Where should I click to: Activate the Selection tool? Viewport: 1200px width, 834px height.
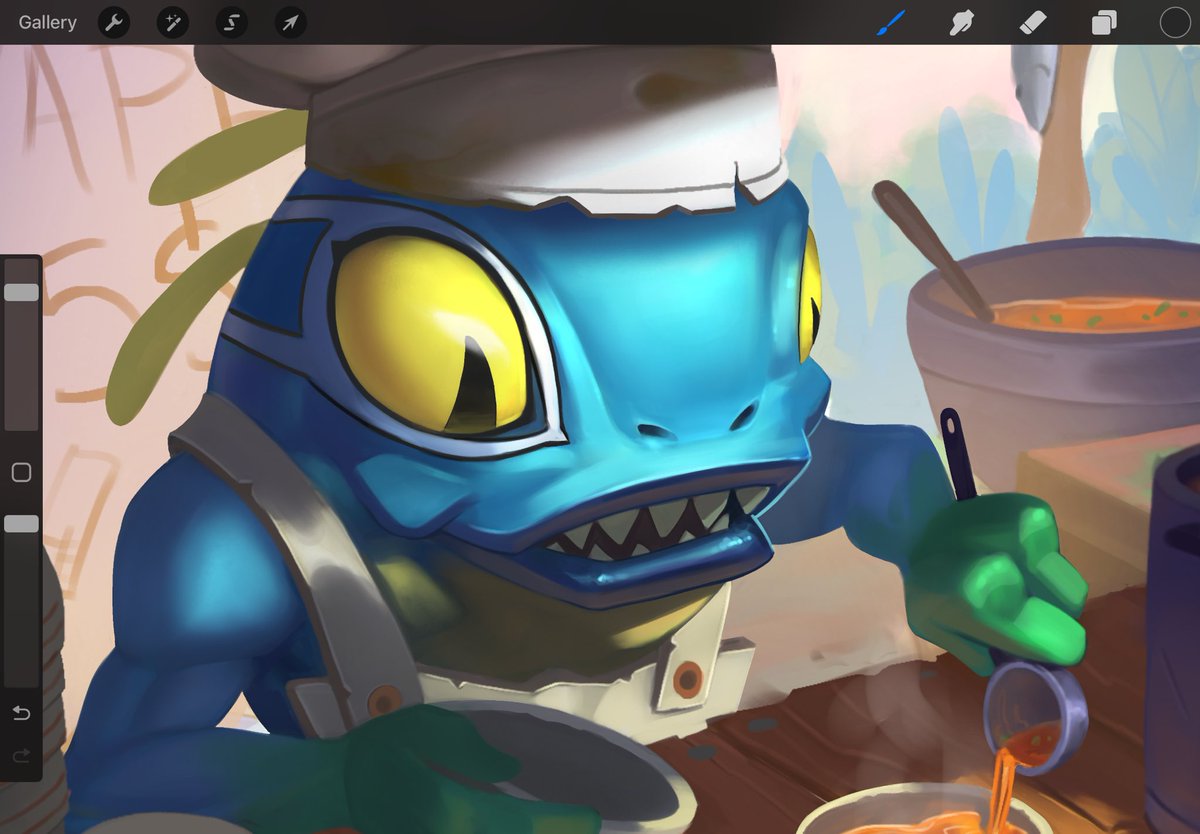[x=232, y=22]
